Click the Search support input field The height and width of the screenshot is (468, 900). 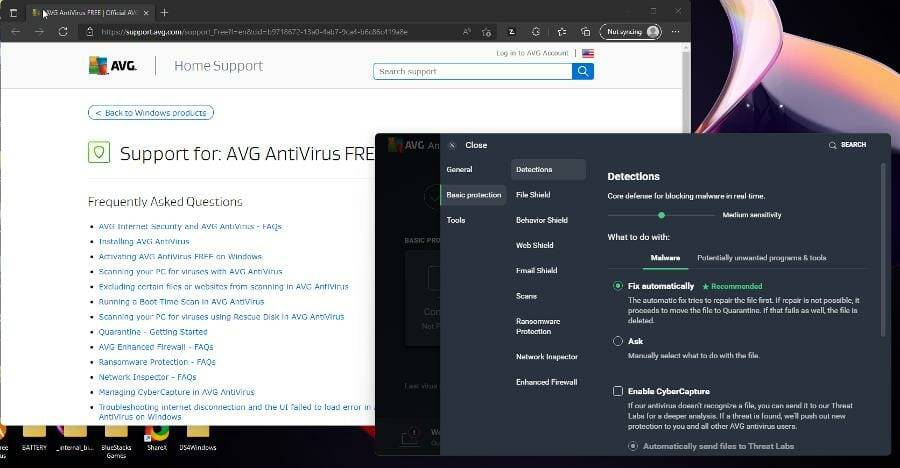(x=472, y=71)
